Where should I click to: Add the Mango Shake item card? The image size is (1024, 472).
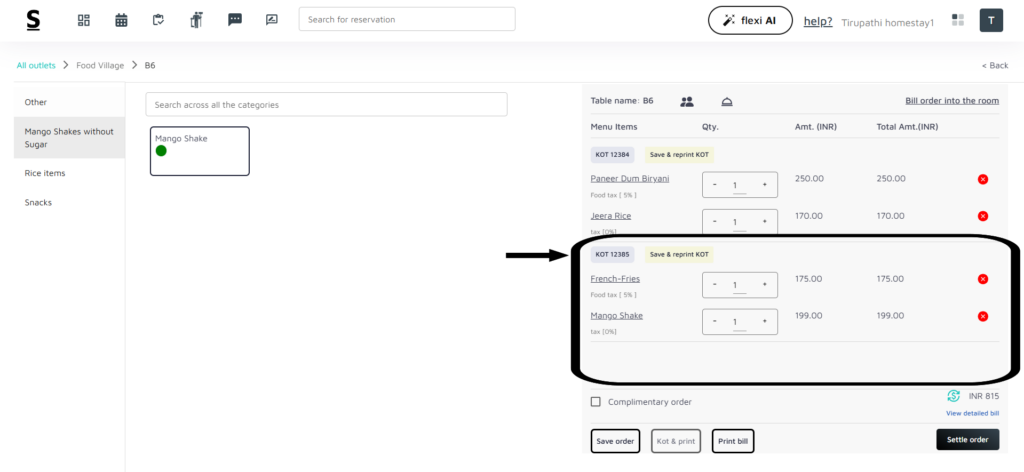pyautogui.click(x=199, y=150)
